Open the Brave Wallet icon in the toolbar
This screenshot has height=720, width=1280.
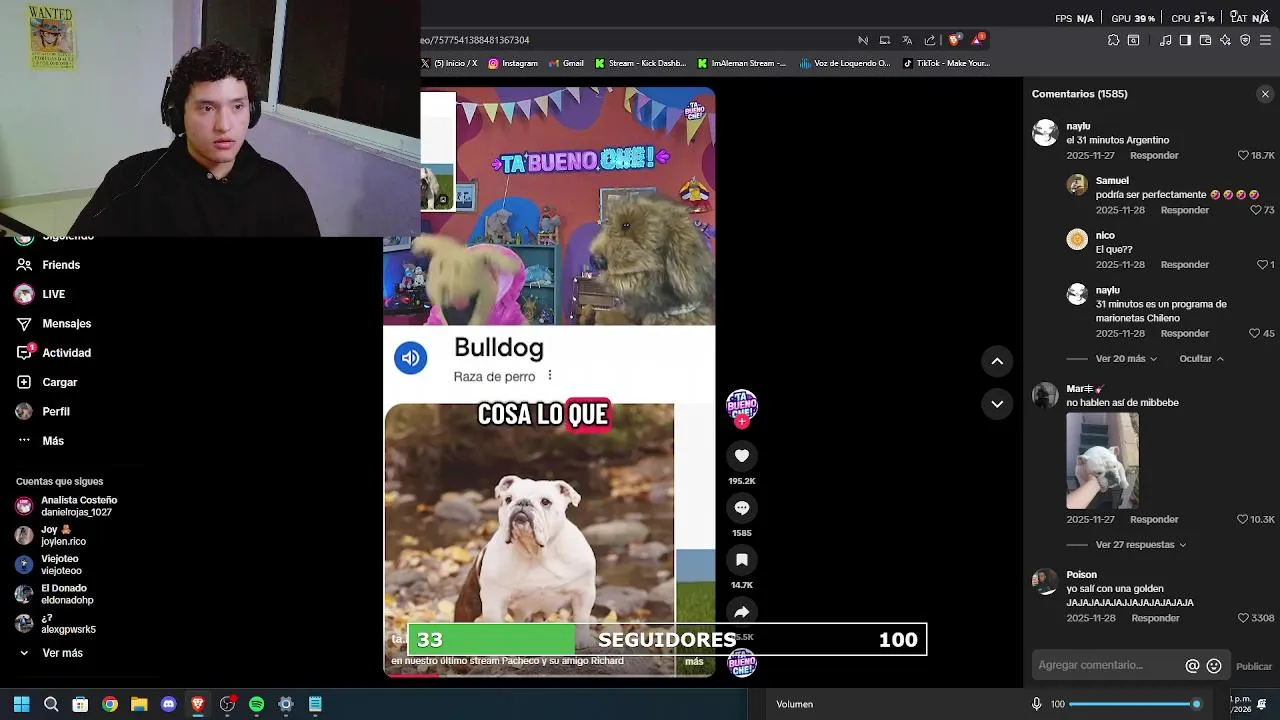[1205, 40]
